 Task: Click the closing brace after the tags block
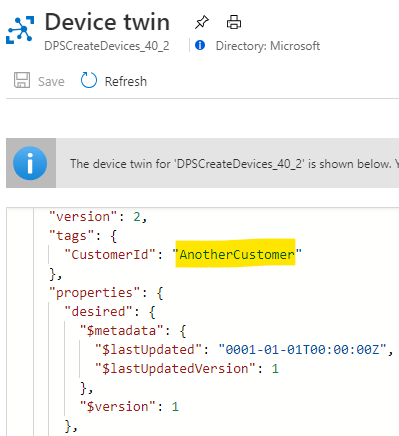(x=55, y=274)
